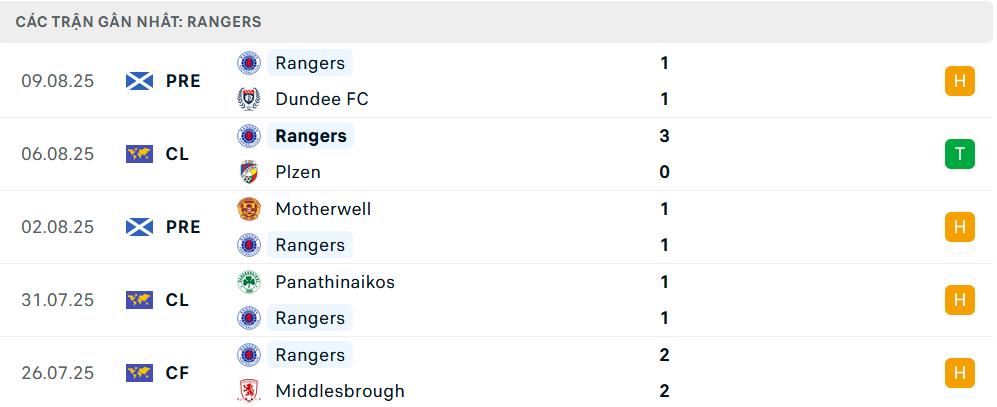Click PRE league label for 02.08.25
Image resolution: width=997 pixels, height=407 pixels.
point(183,227)
